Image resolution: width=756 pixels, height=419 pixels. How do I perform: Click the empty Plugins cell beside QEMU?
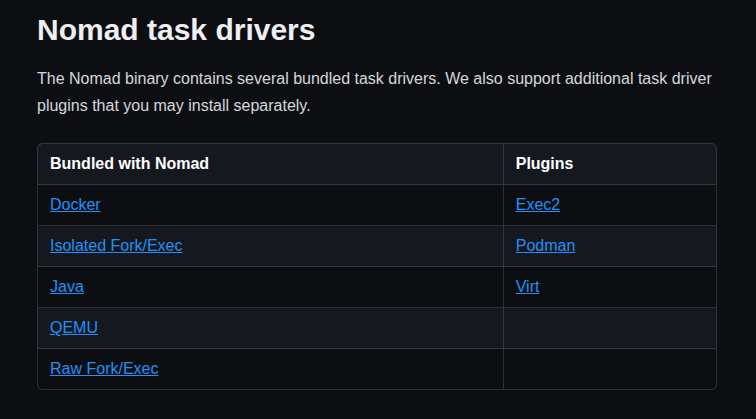pyautogui.click(x=609, y=327)
